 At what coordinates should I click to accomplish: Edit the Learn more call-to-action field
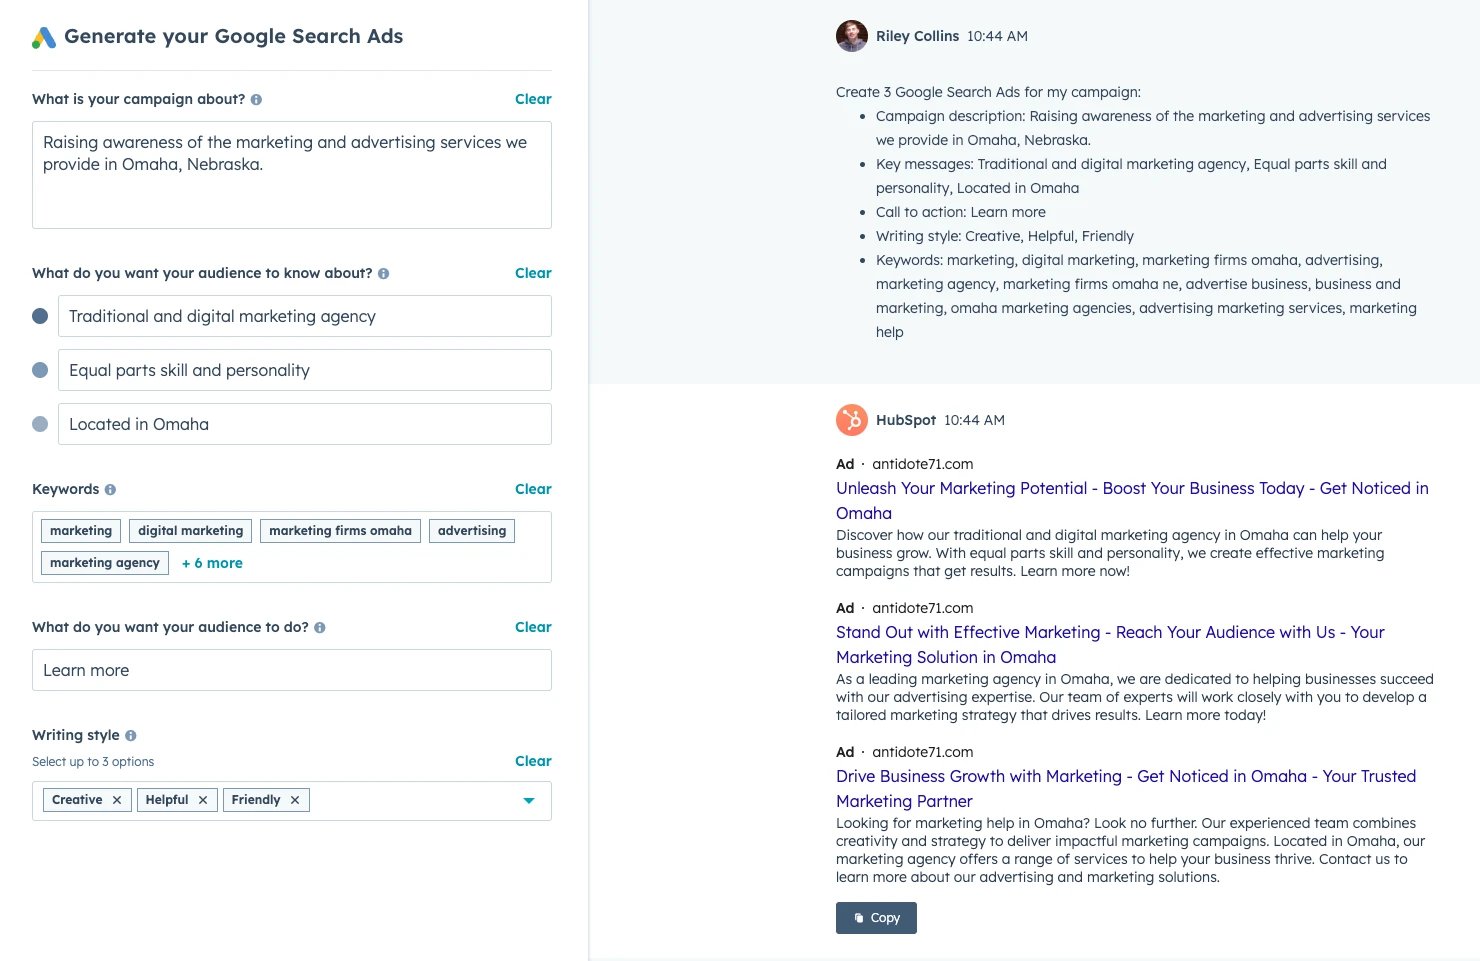[292, 670]
